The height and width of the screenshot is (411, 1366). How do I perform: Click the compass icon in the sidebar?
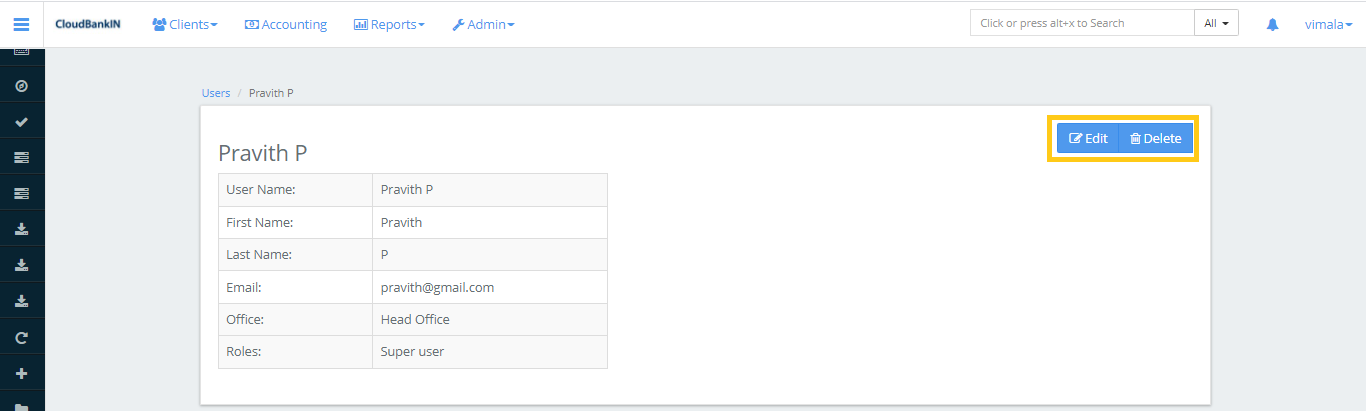tap(21, 86)
